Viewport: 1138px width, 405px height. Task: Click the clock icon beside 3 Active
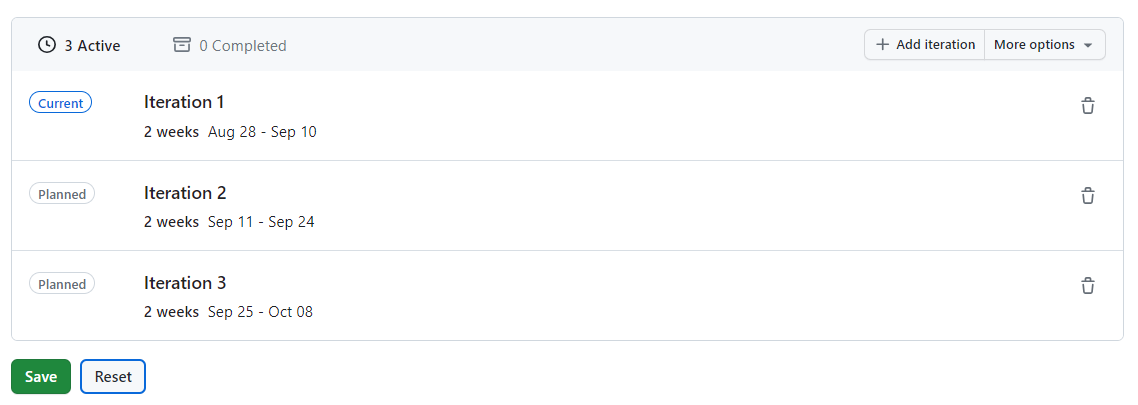(46, 45)
